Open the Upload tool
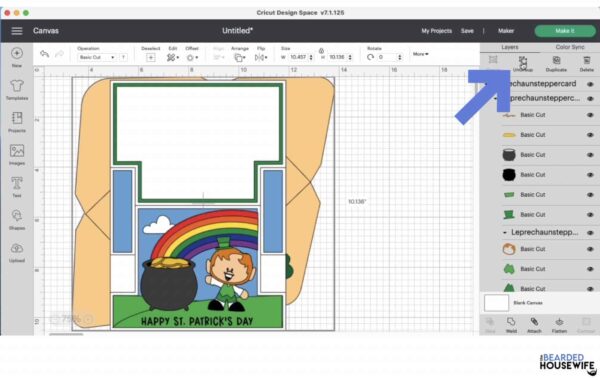This screenshot has height=381, width=600. tap(17, 252)
